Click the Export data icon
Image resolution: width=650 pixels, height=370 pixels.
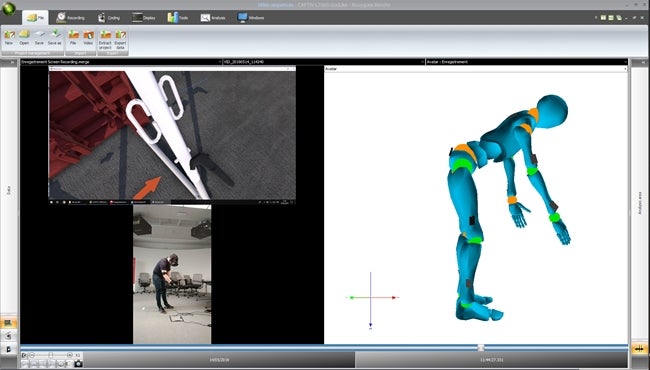(x=120, y=40)
